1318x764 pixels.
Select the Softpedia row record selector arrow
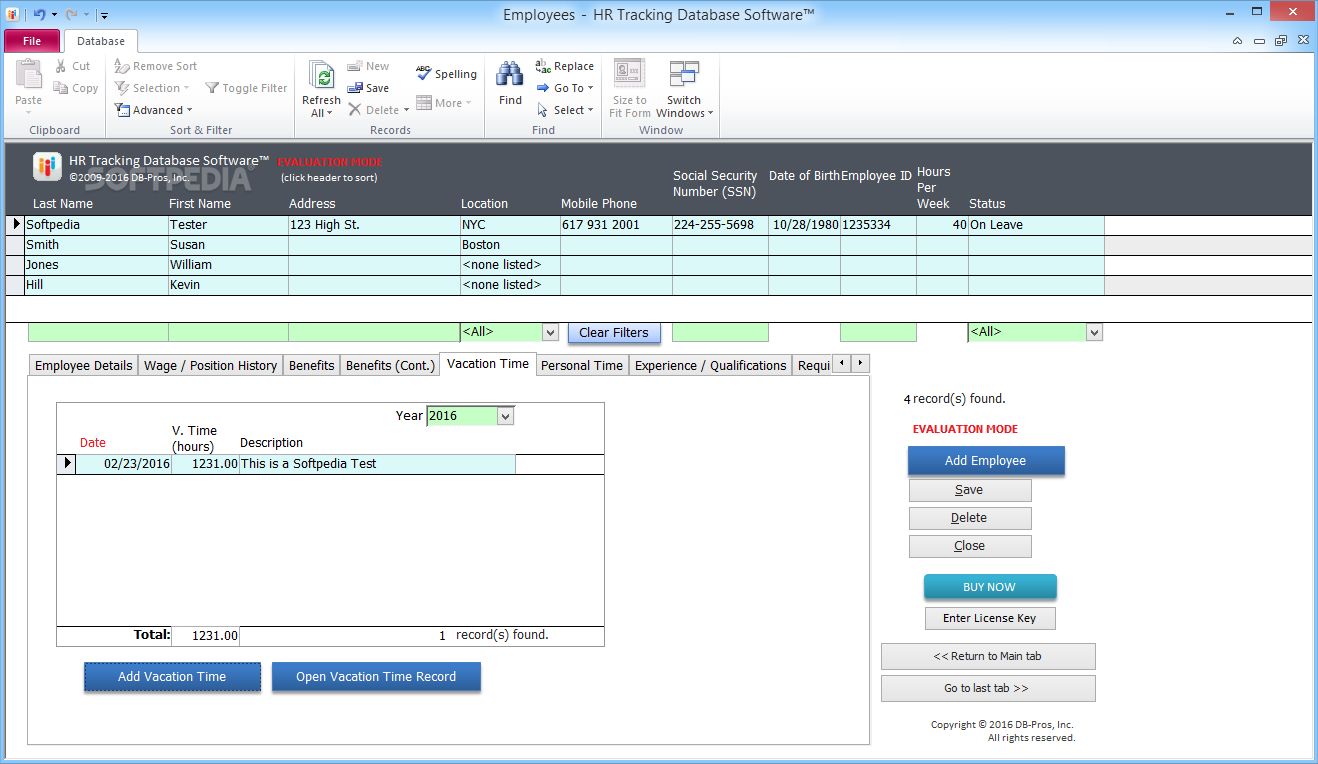(16, 225)
